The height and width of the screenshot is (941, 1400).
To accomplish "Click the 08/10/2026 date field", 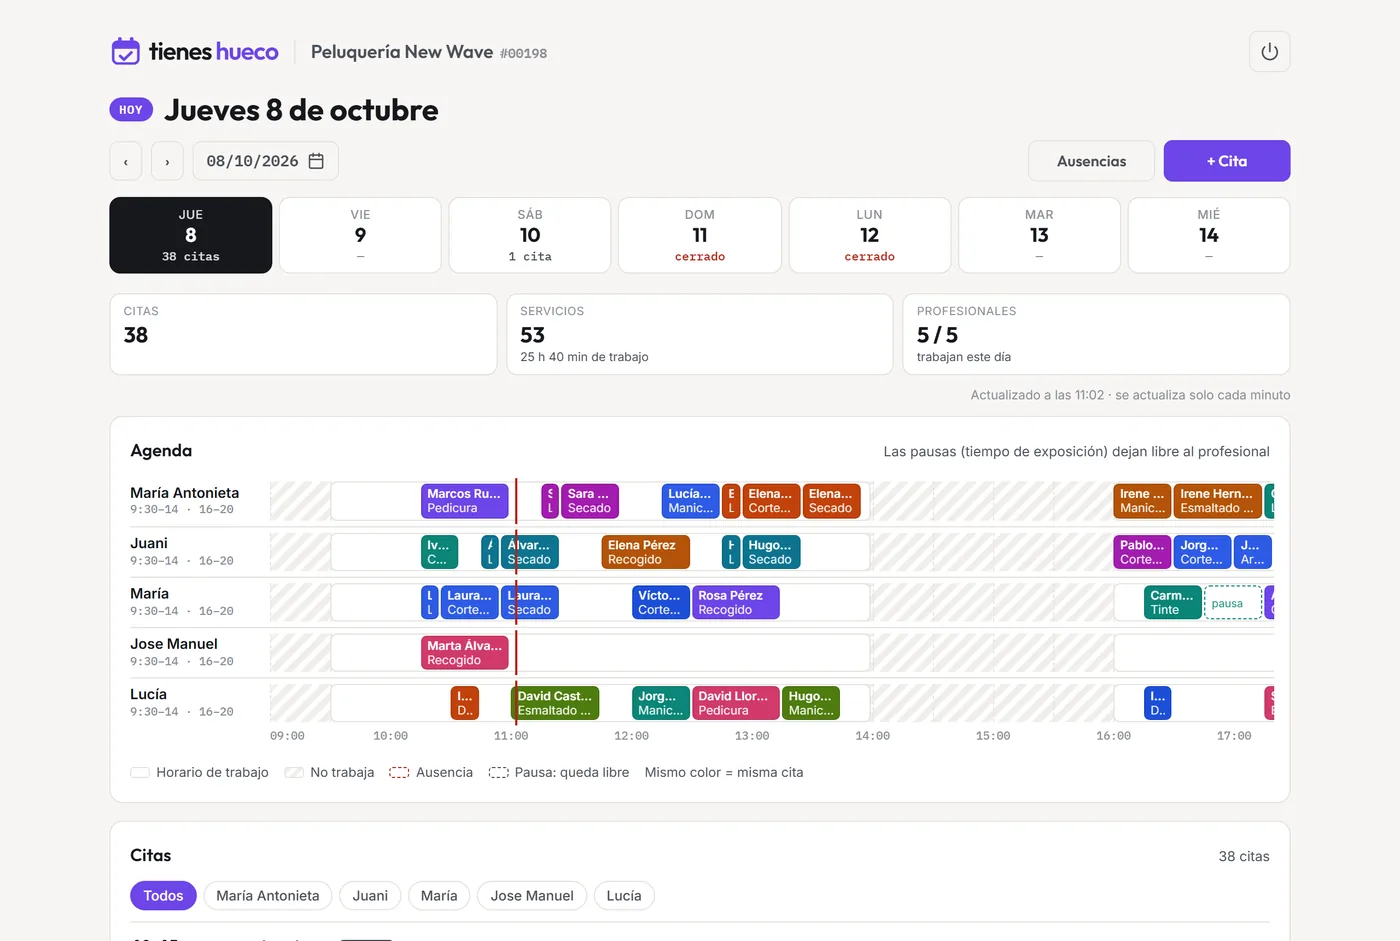I will [265, 161].
